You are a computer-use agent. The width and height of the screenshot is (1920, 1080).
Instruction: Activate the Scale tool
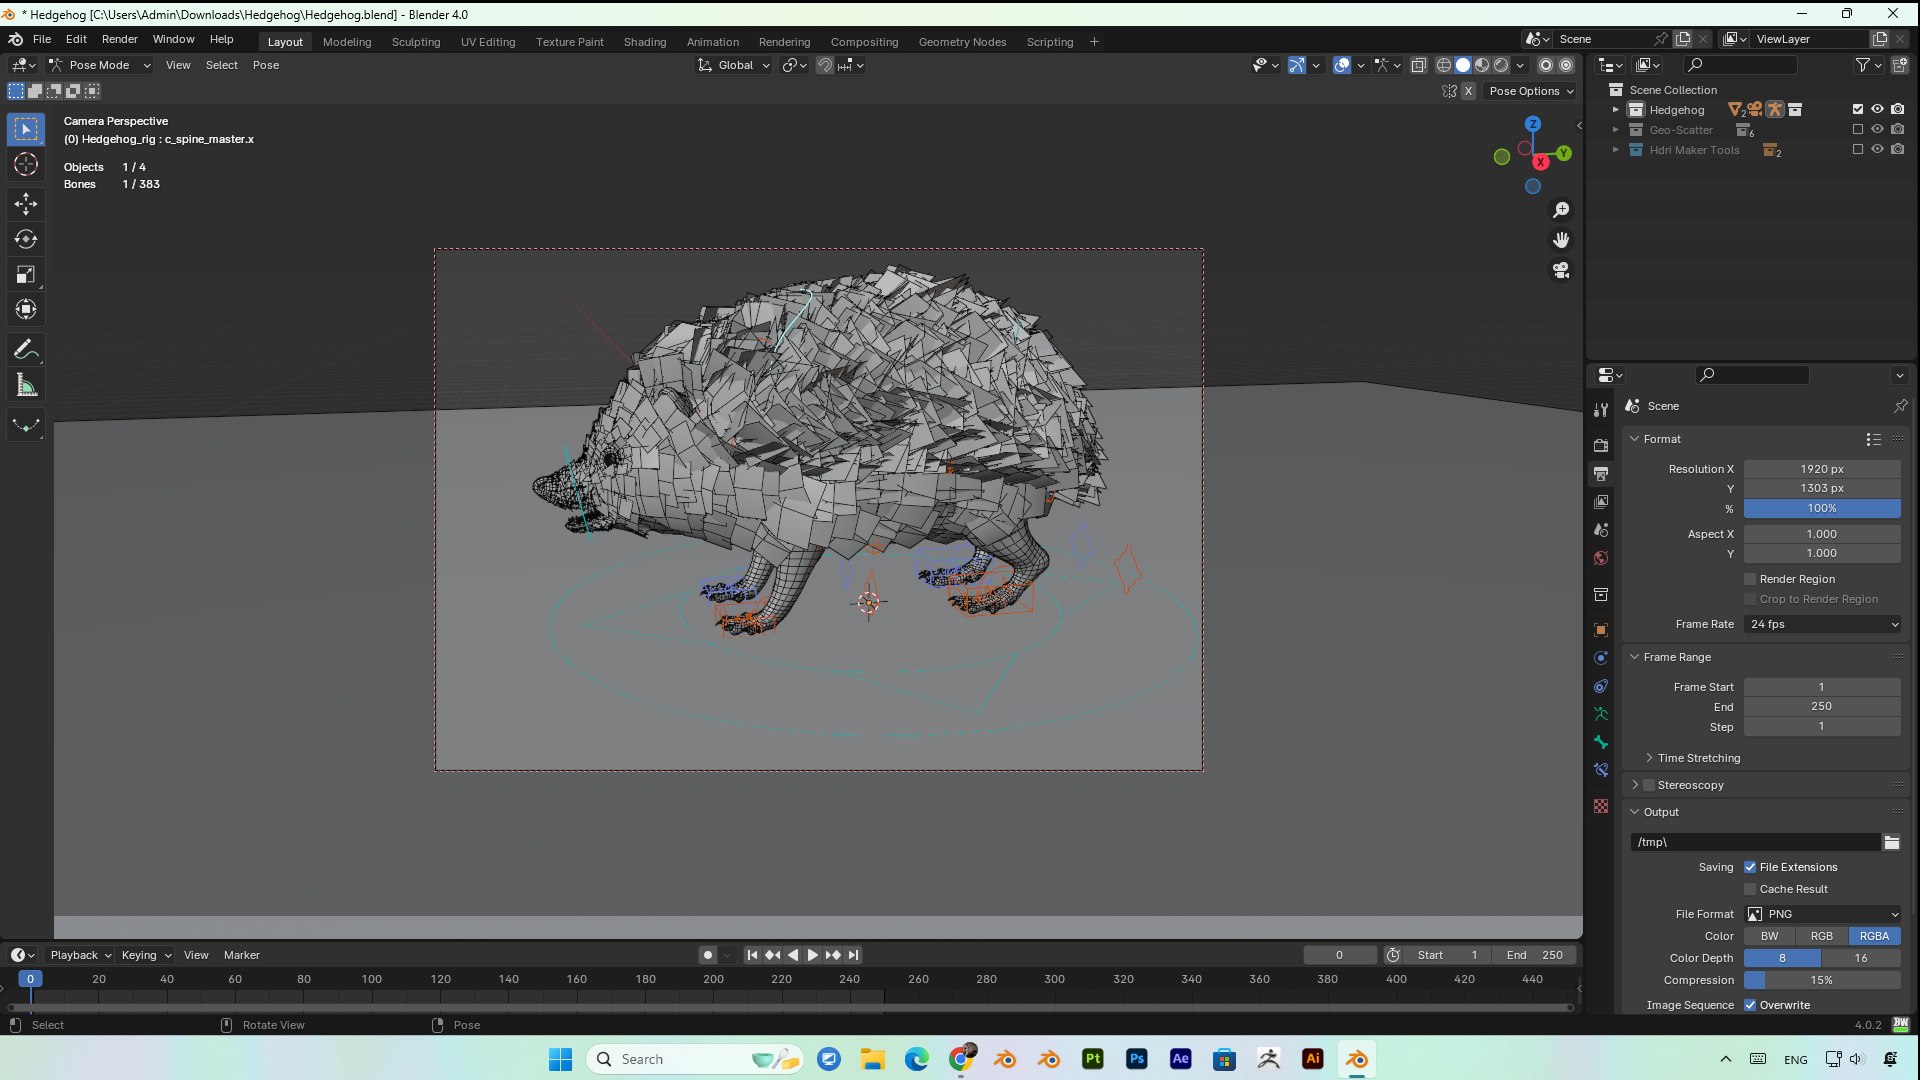(x=26, y=274)
